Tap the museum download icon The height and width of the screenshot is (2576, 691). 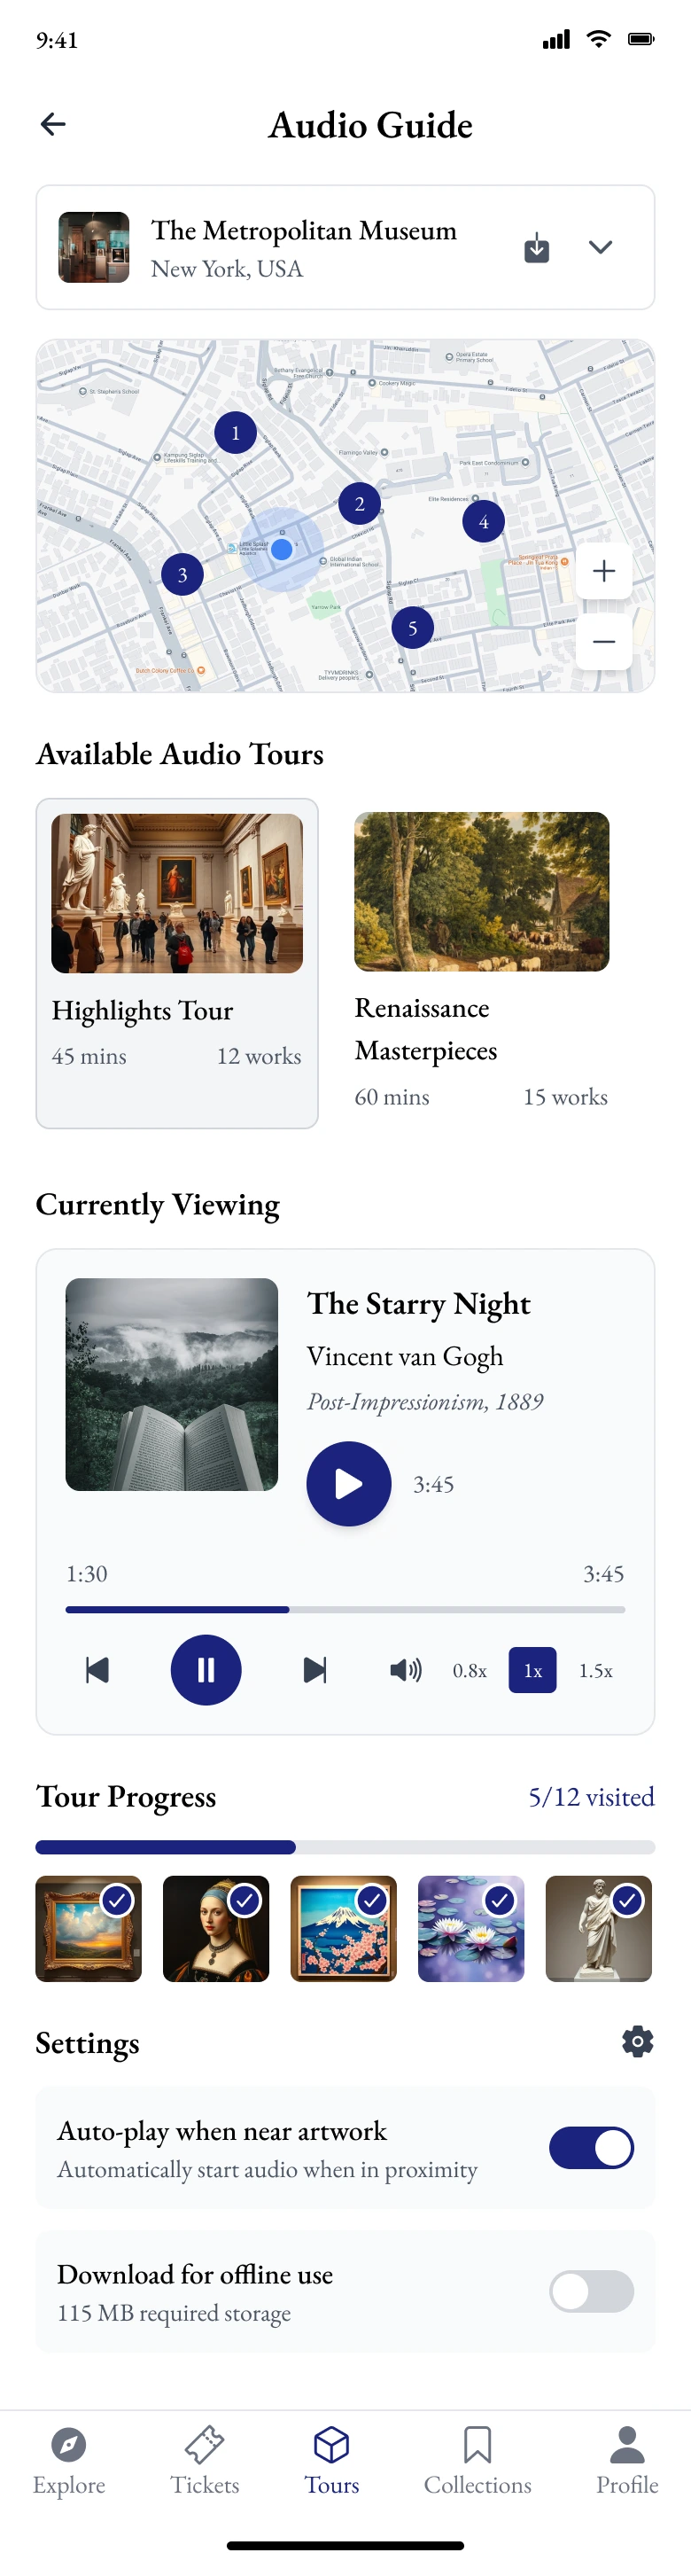537,247
